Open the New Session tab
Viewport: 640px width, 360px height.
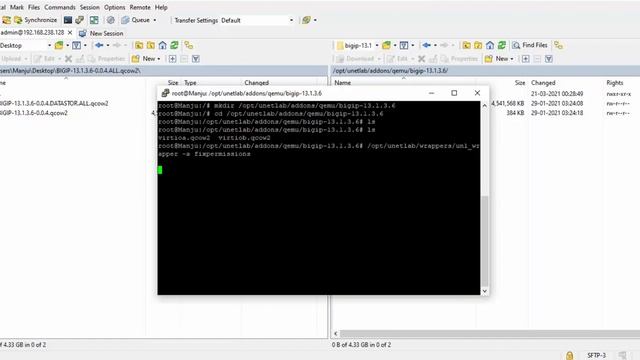tap(101, 33)
